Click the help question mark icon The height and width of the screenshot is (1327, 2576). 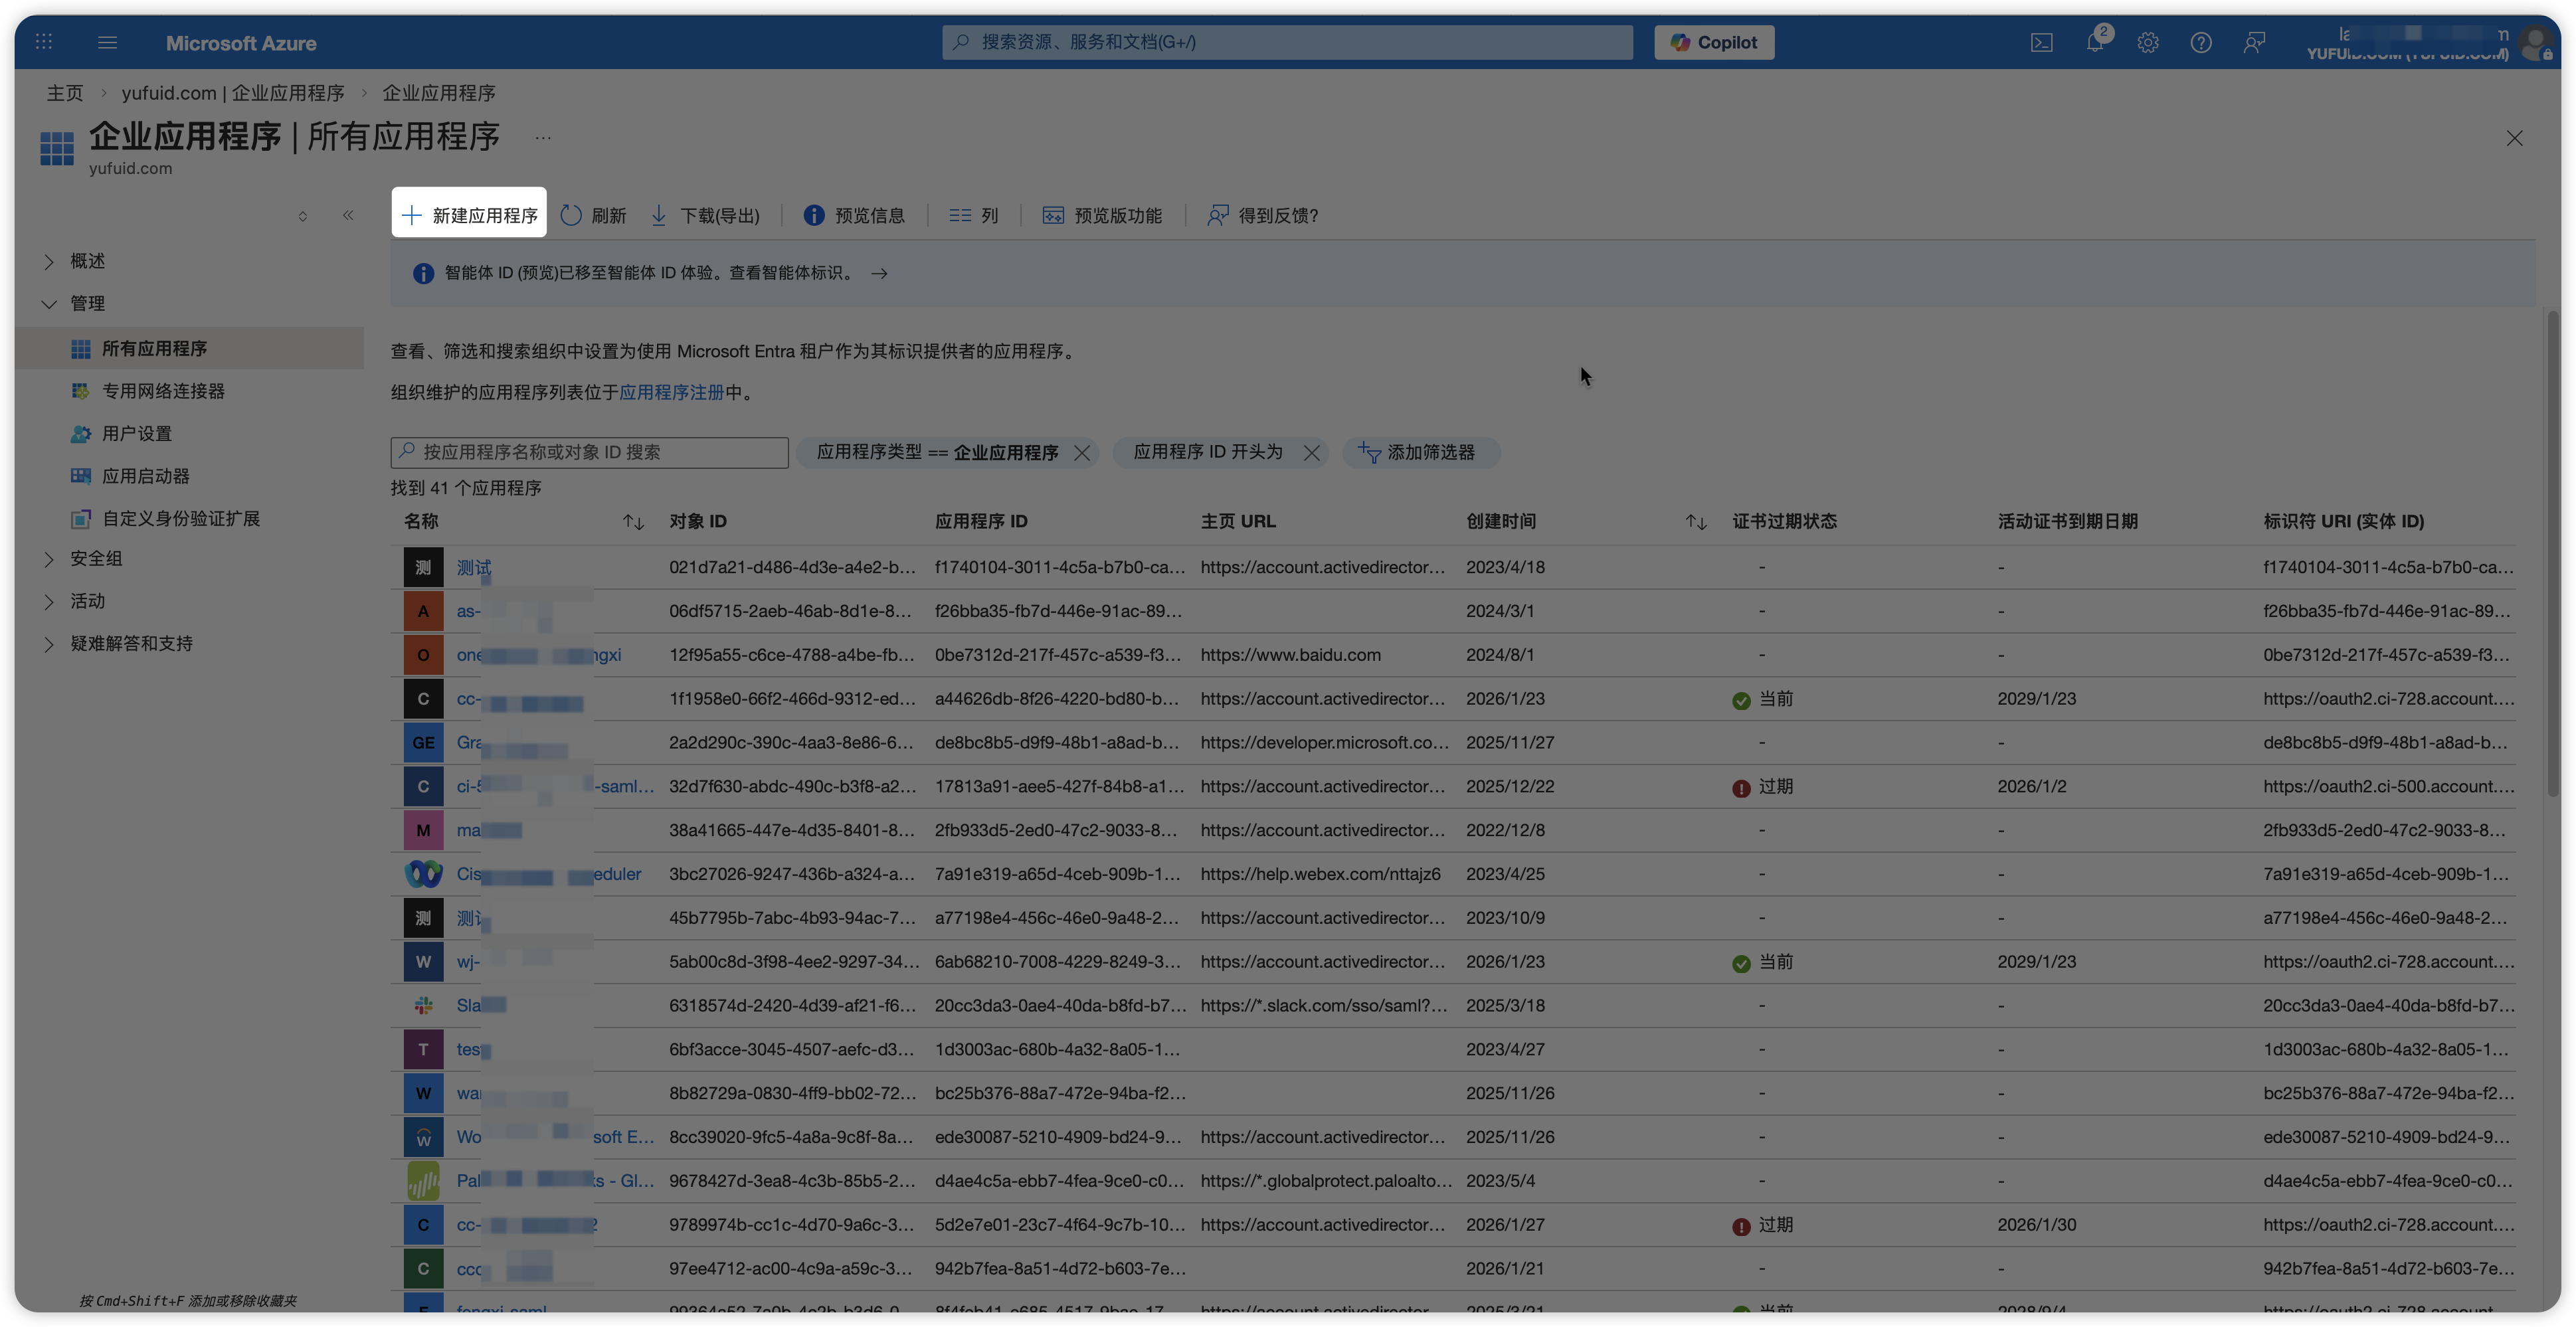2200,43
